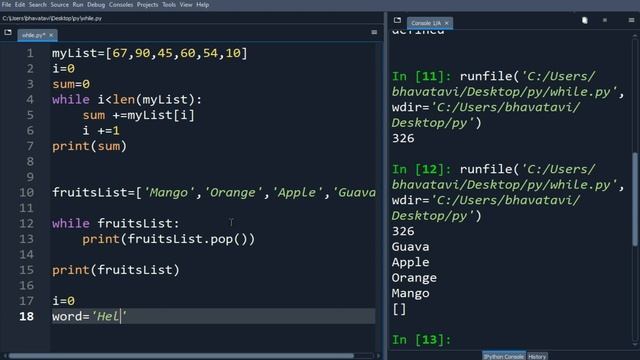Viewport: 640px width, 360px height.
Task: Click the editor horizontal scrollbar
Action: point(181,356)
